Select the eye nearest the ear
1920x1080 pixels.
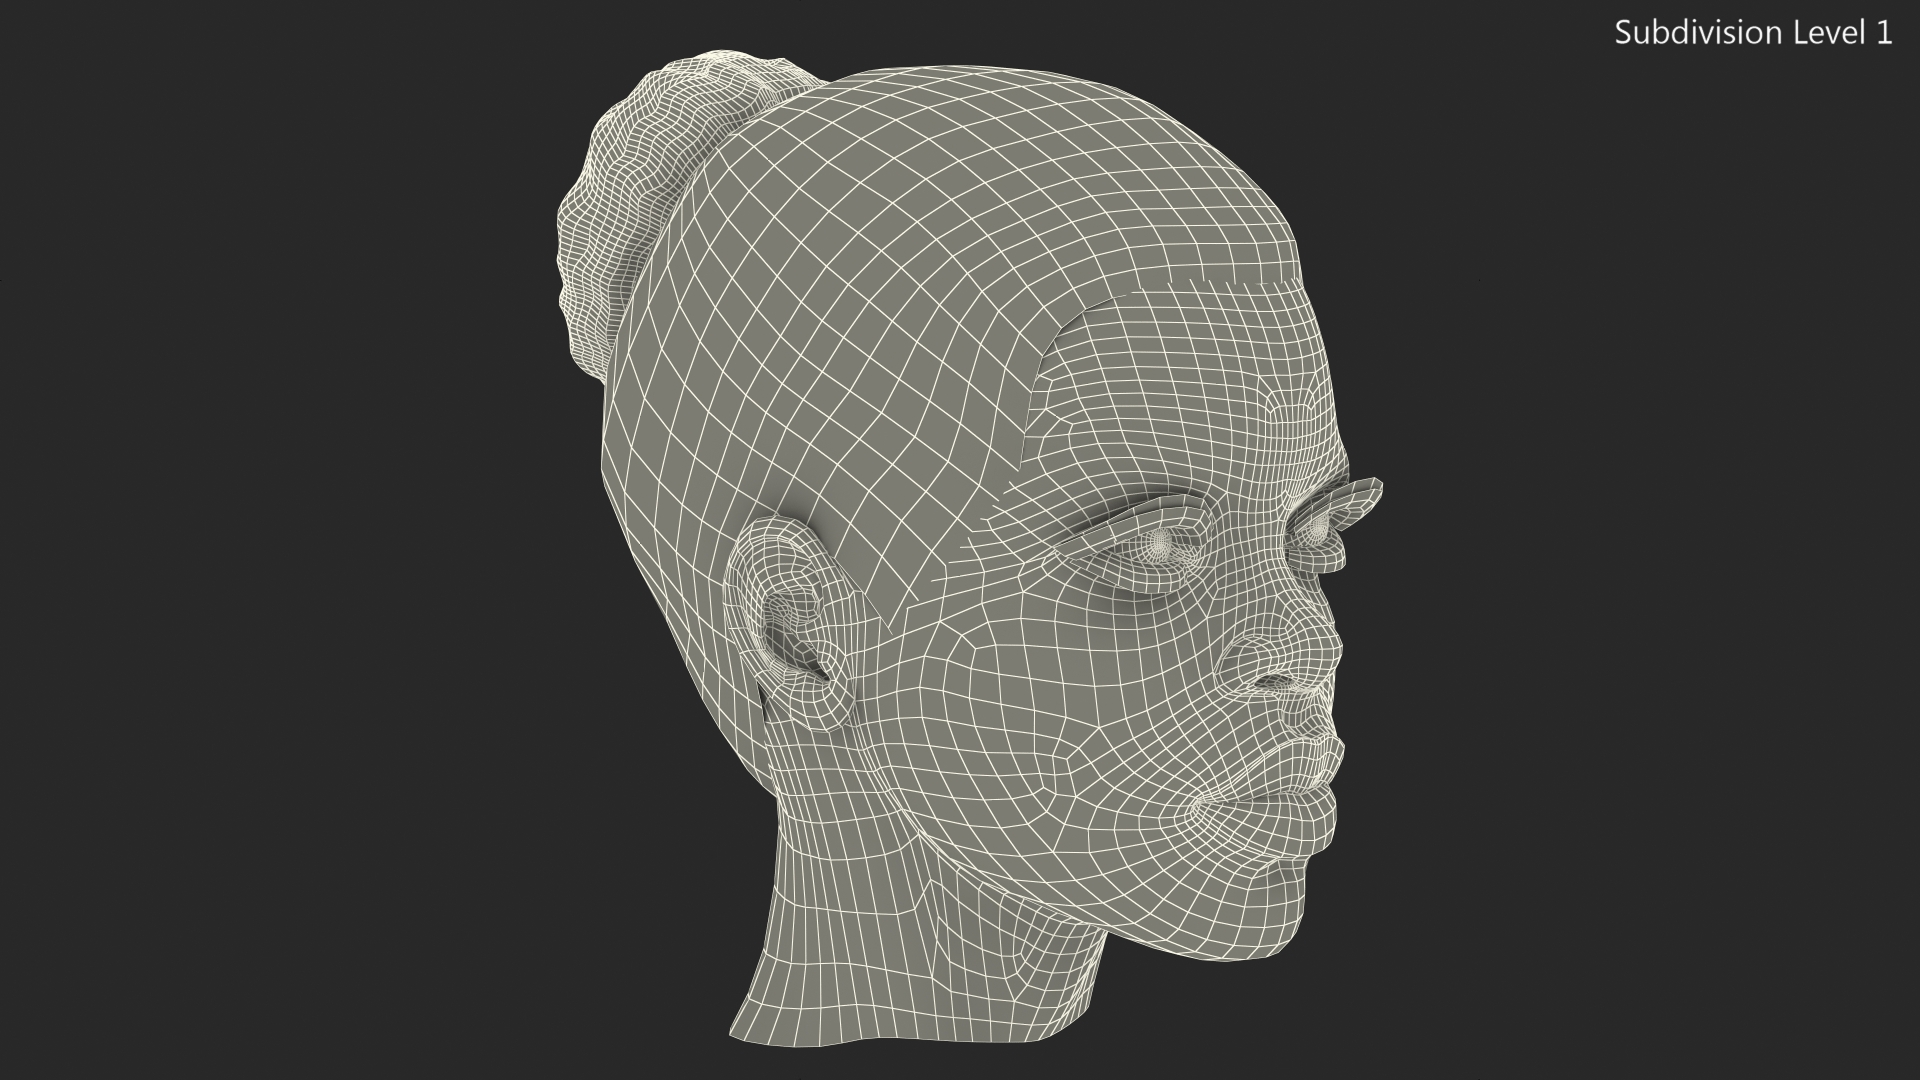click(x=1160, y=545)
